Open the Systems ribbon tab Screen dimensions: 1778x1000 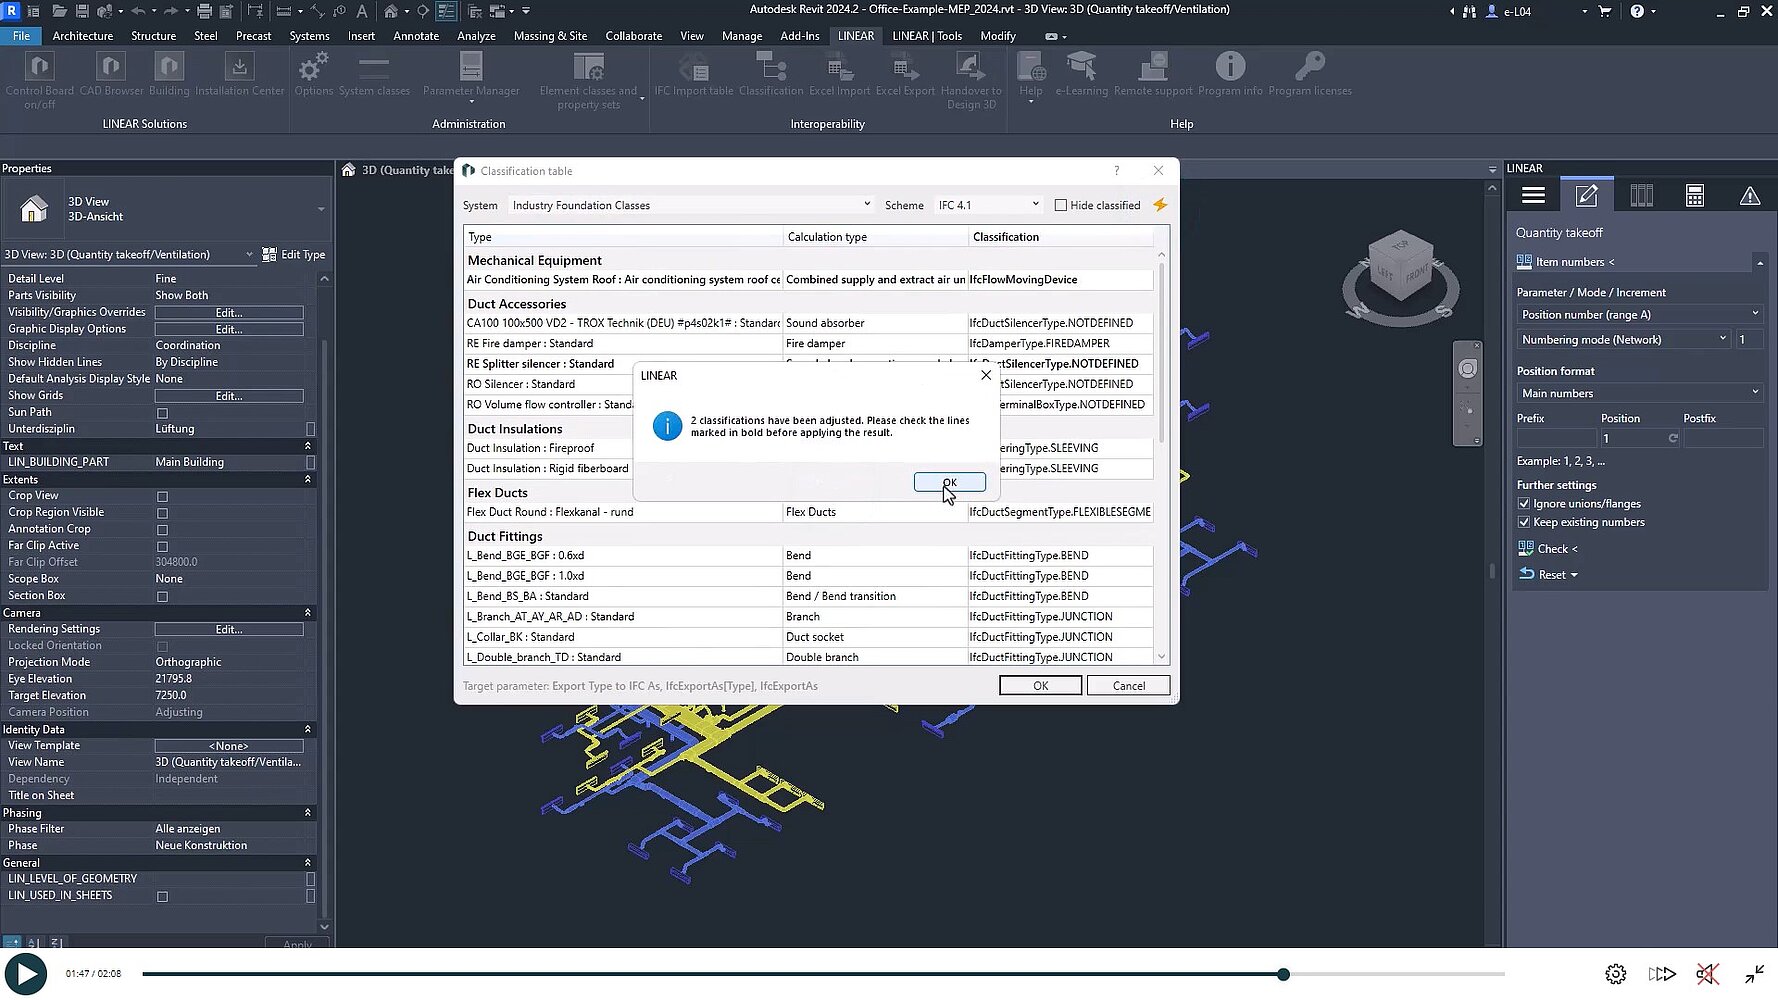coord(309,35)
